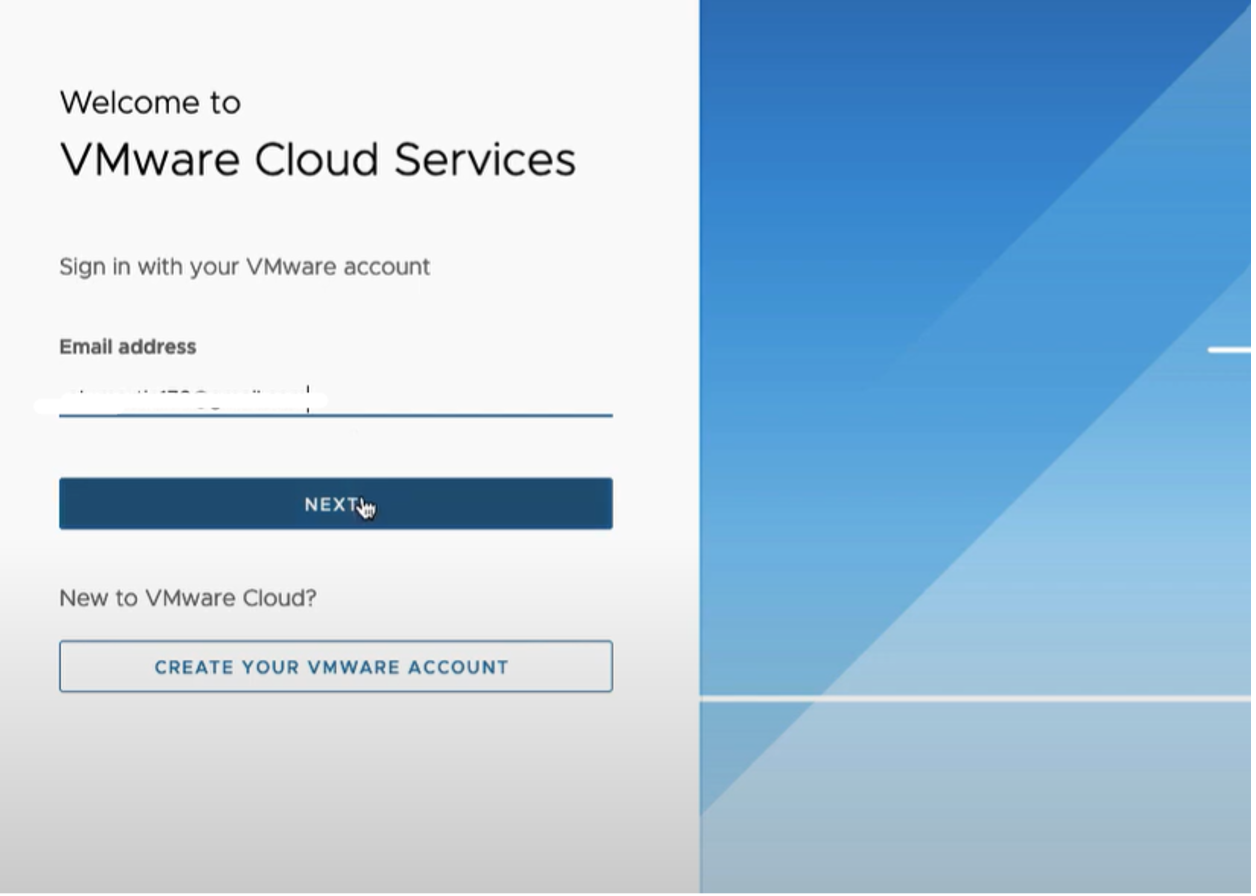The width and height of the screenshot is (1256, 896).
Task: Click the word "VMware" in the main heading
Action: [x=150, y=160]
